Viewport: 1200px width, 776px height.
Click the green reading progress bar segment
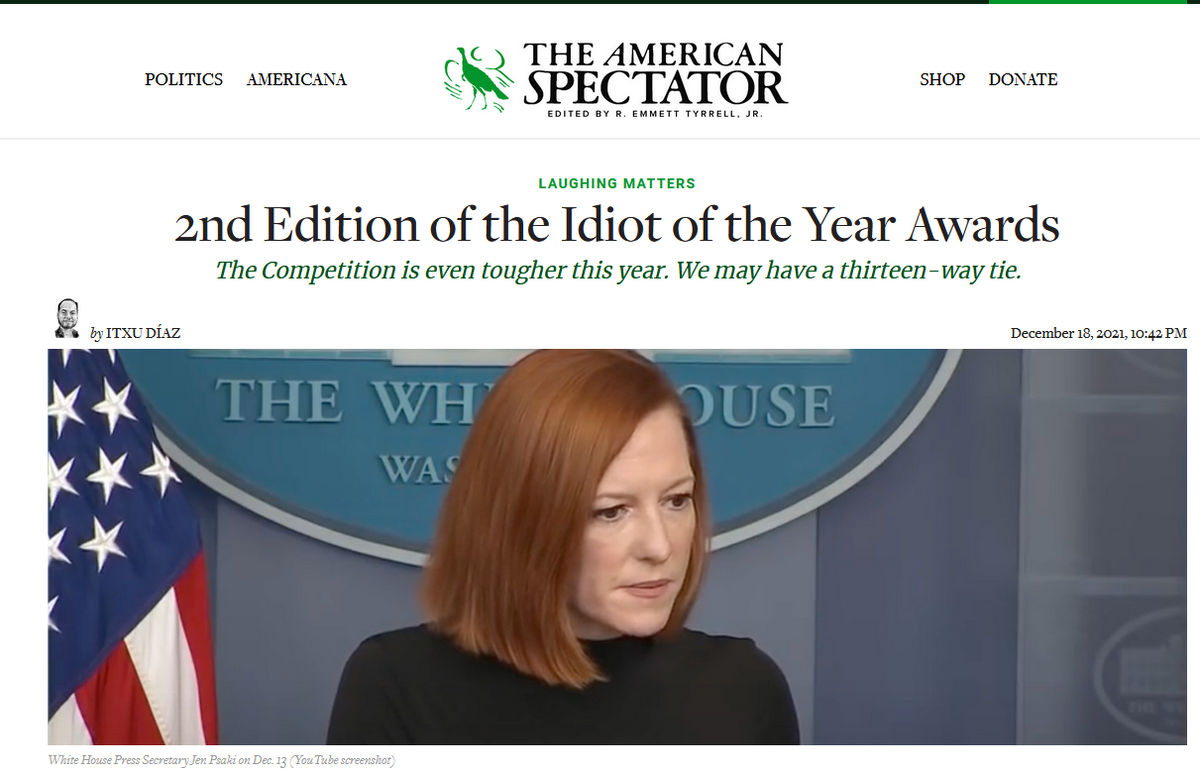(x=1094, y=2)
